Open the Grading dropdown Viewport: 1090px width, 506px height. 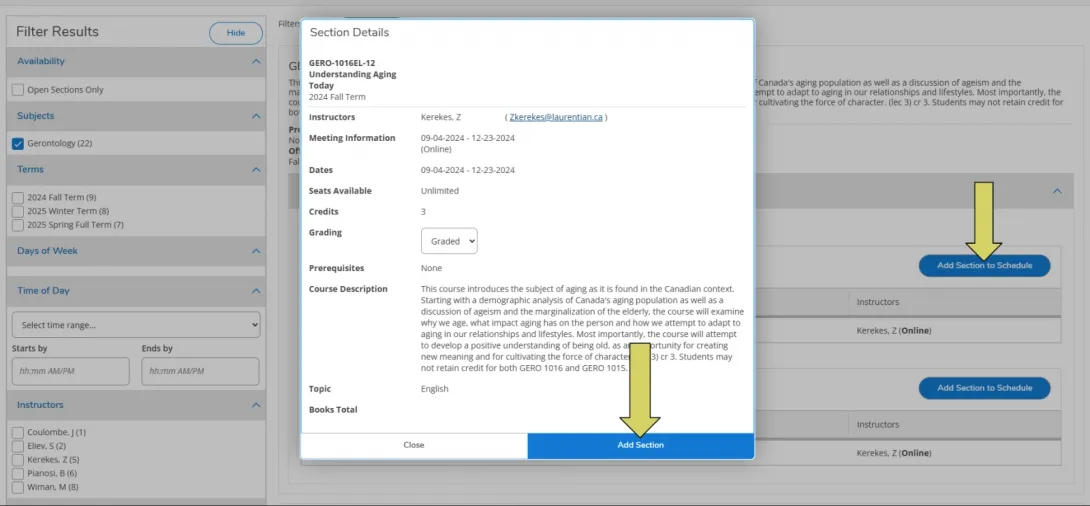pyautogui.click(x=449, y=241)
